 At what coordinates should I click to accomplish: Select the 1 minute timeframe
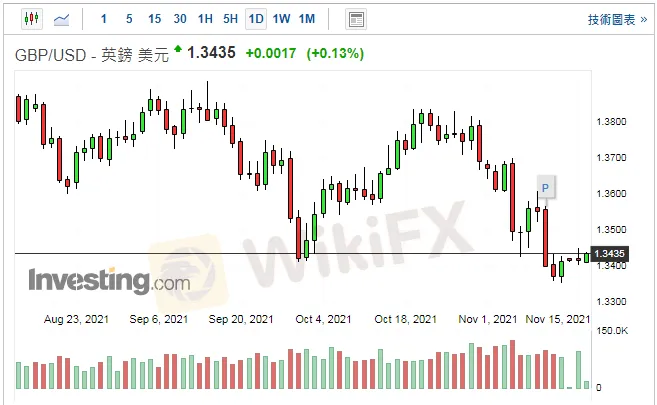click(x=104, y=19)
